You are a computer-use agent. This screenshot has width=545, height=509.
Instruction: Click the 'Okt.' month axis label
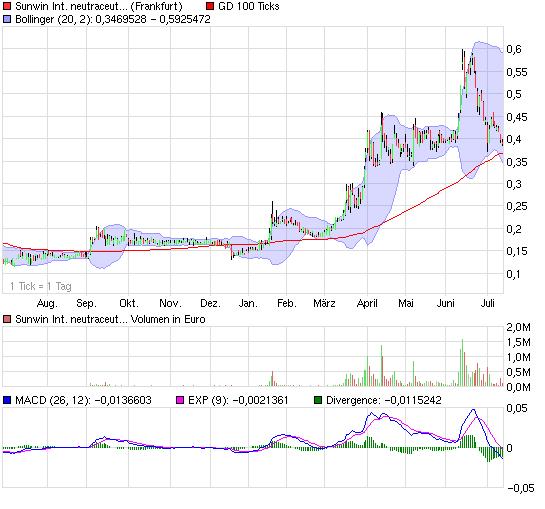129,303
